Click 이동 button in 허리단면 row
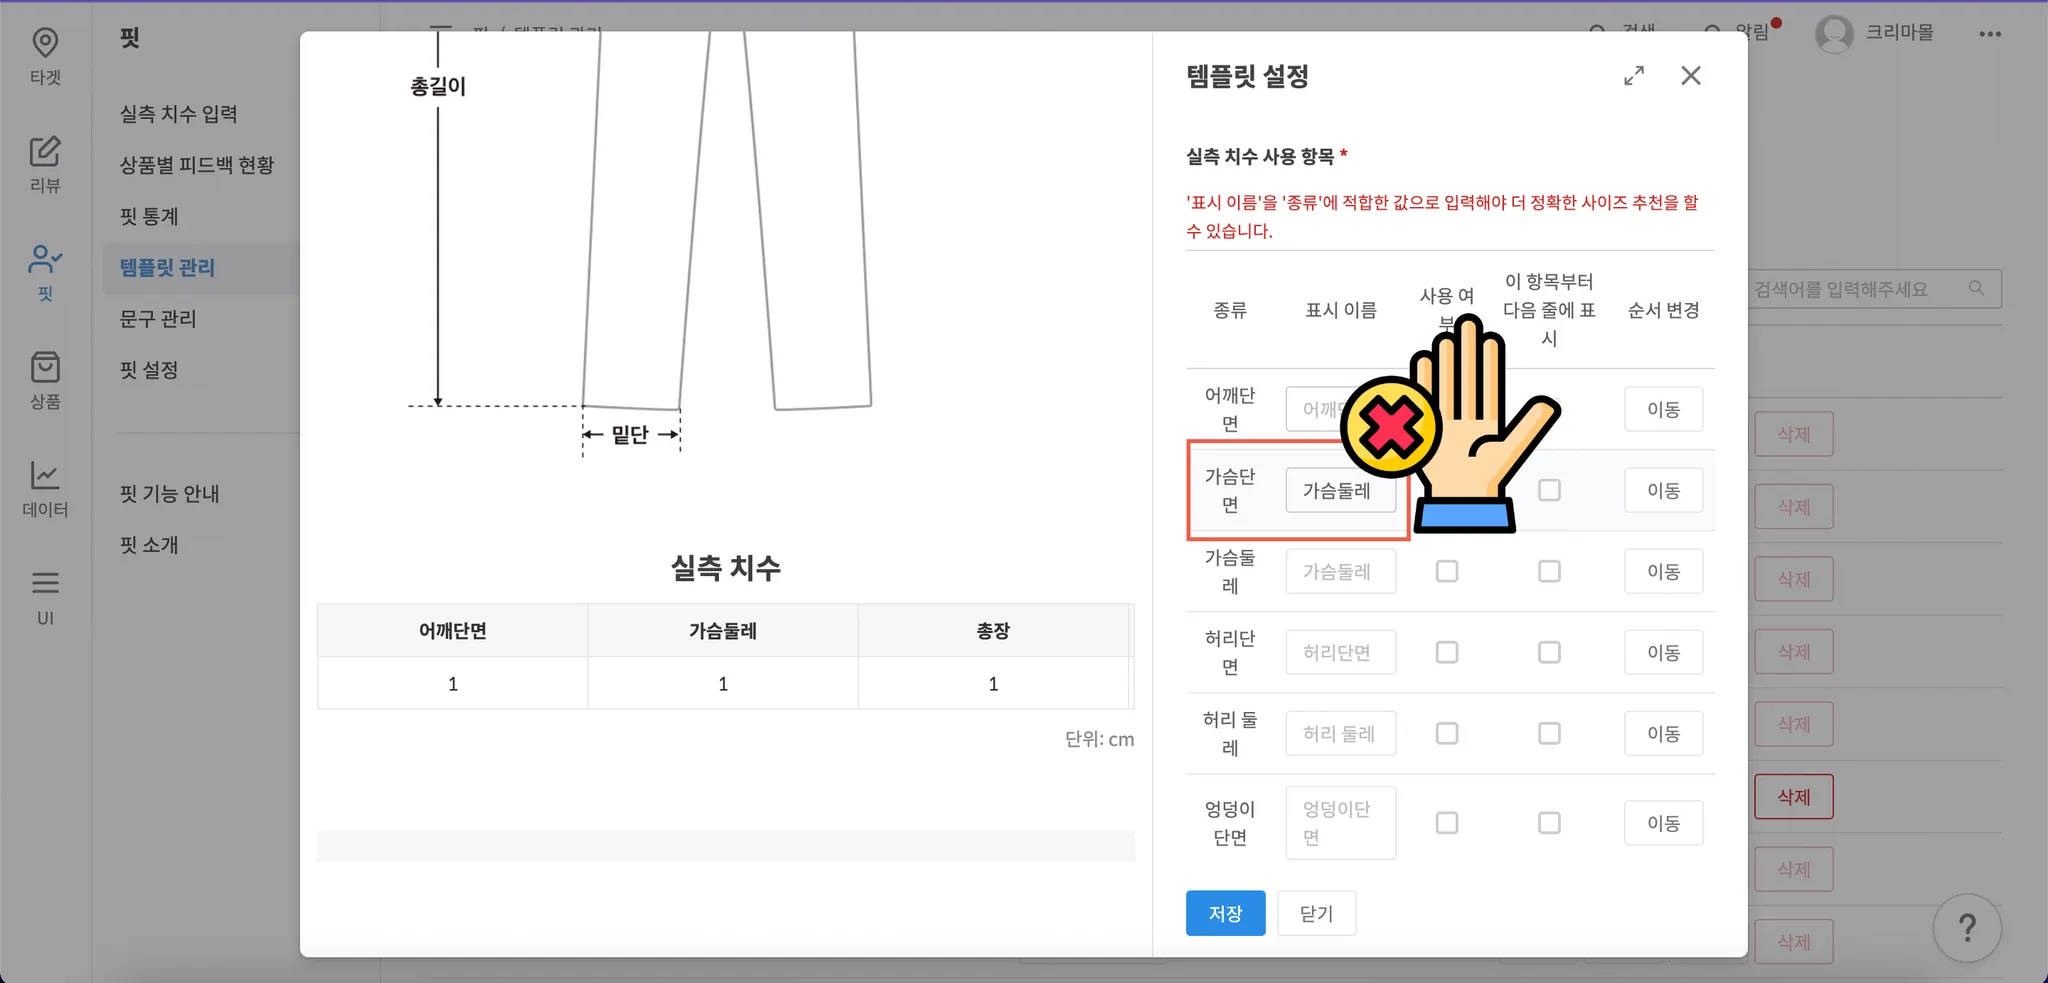This screenshot has width=2048, height=983. point(1664,652)
